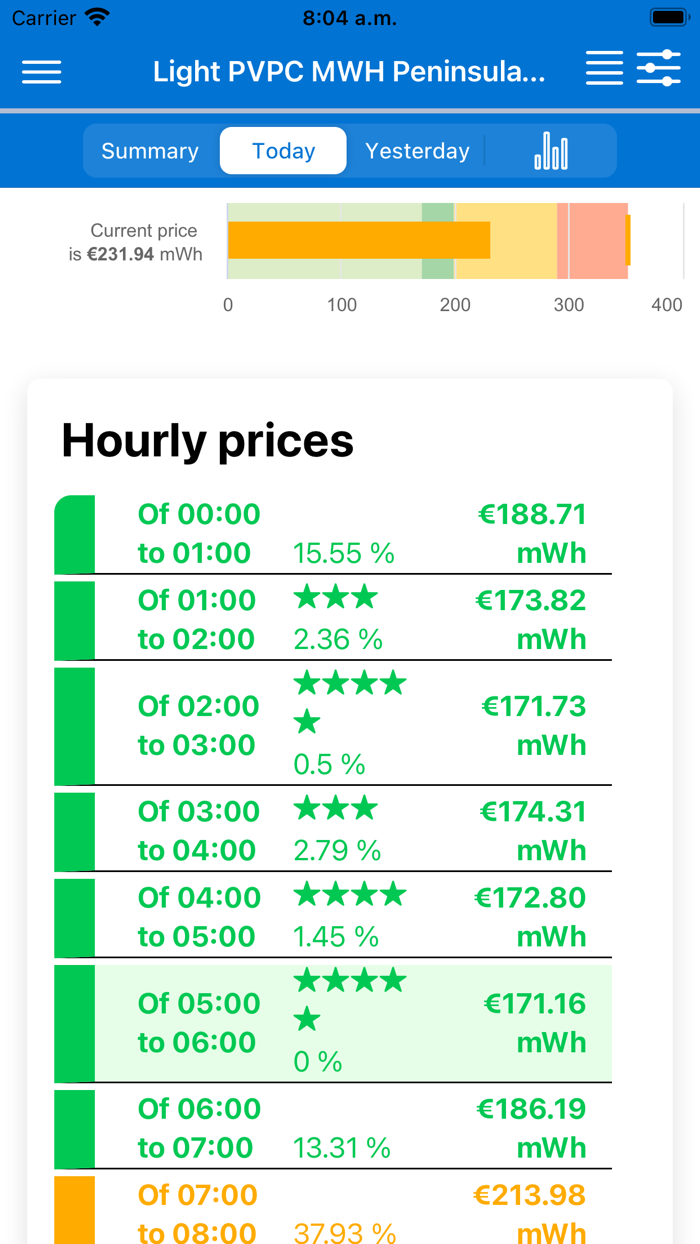
Task: Select the 00:00 to 01:00 price row
Action: click(x=350, y=533)
